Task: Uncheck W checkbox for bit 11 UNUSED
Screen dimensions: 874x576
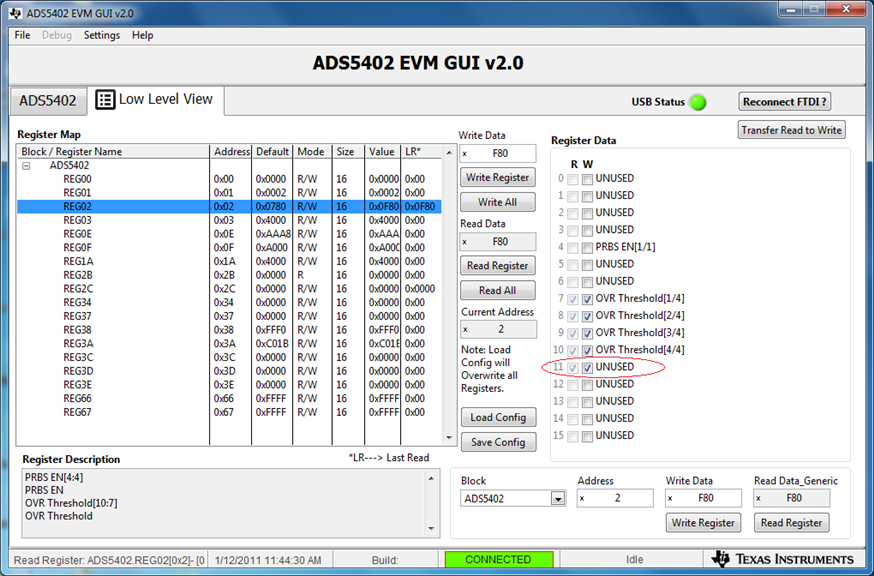Action: click(x=587, y=368)
